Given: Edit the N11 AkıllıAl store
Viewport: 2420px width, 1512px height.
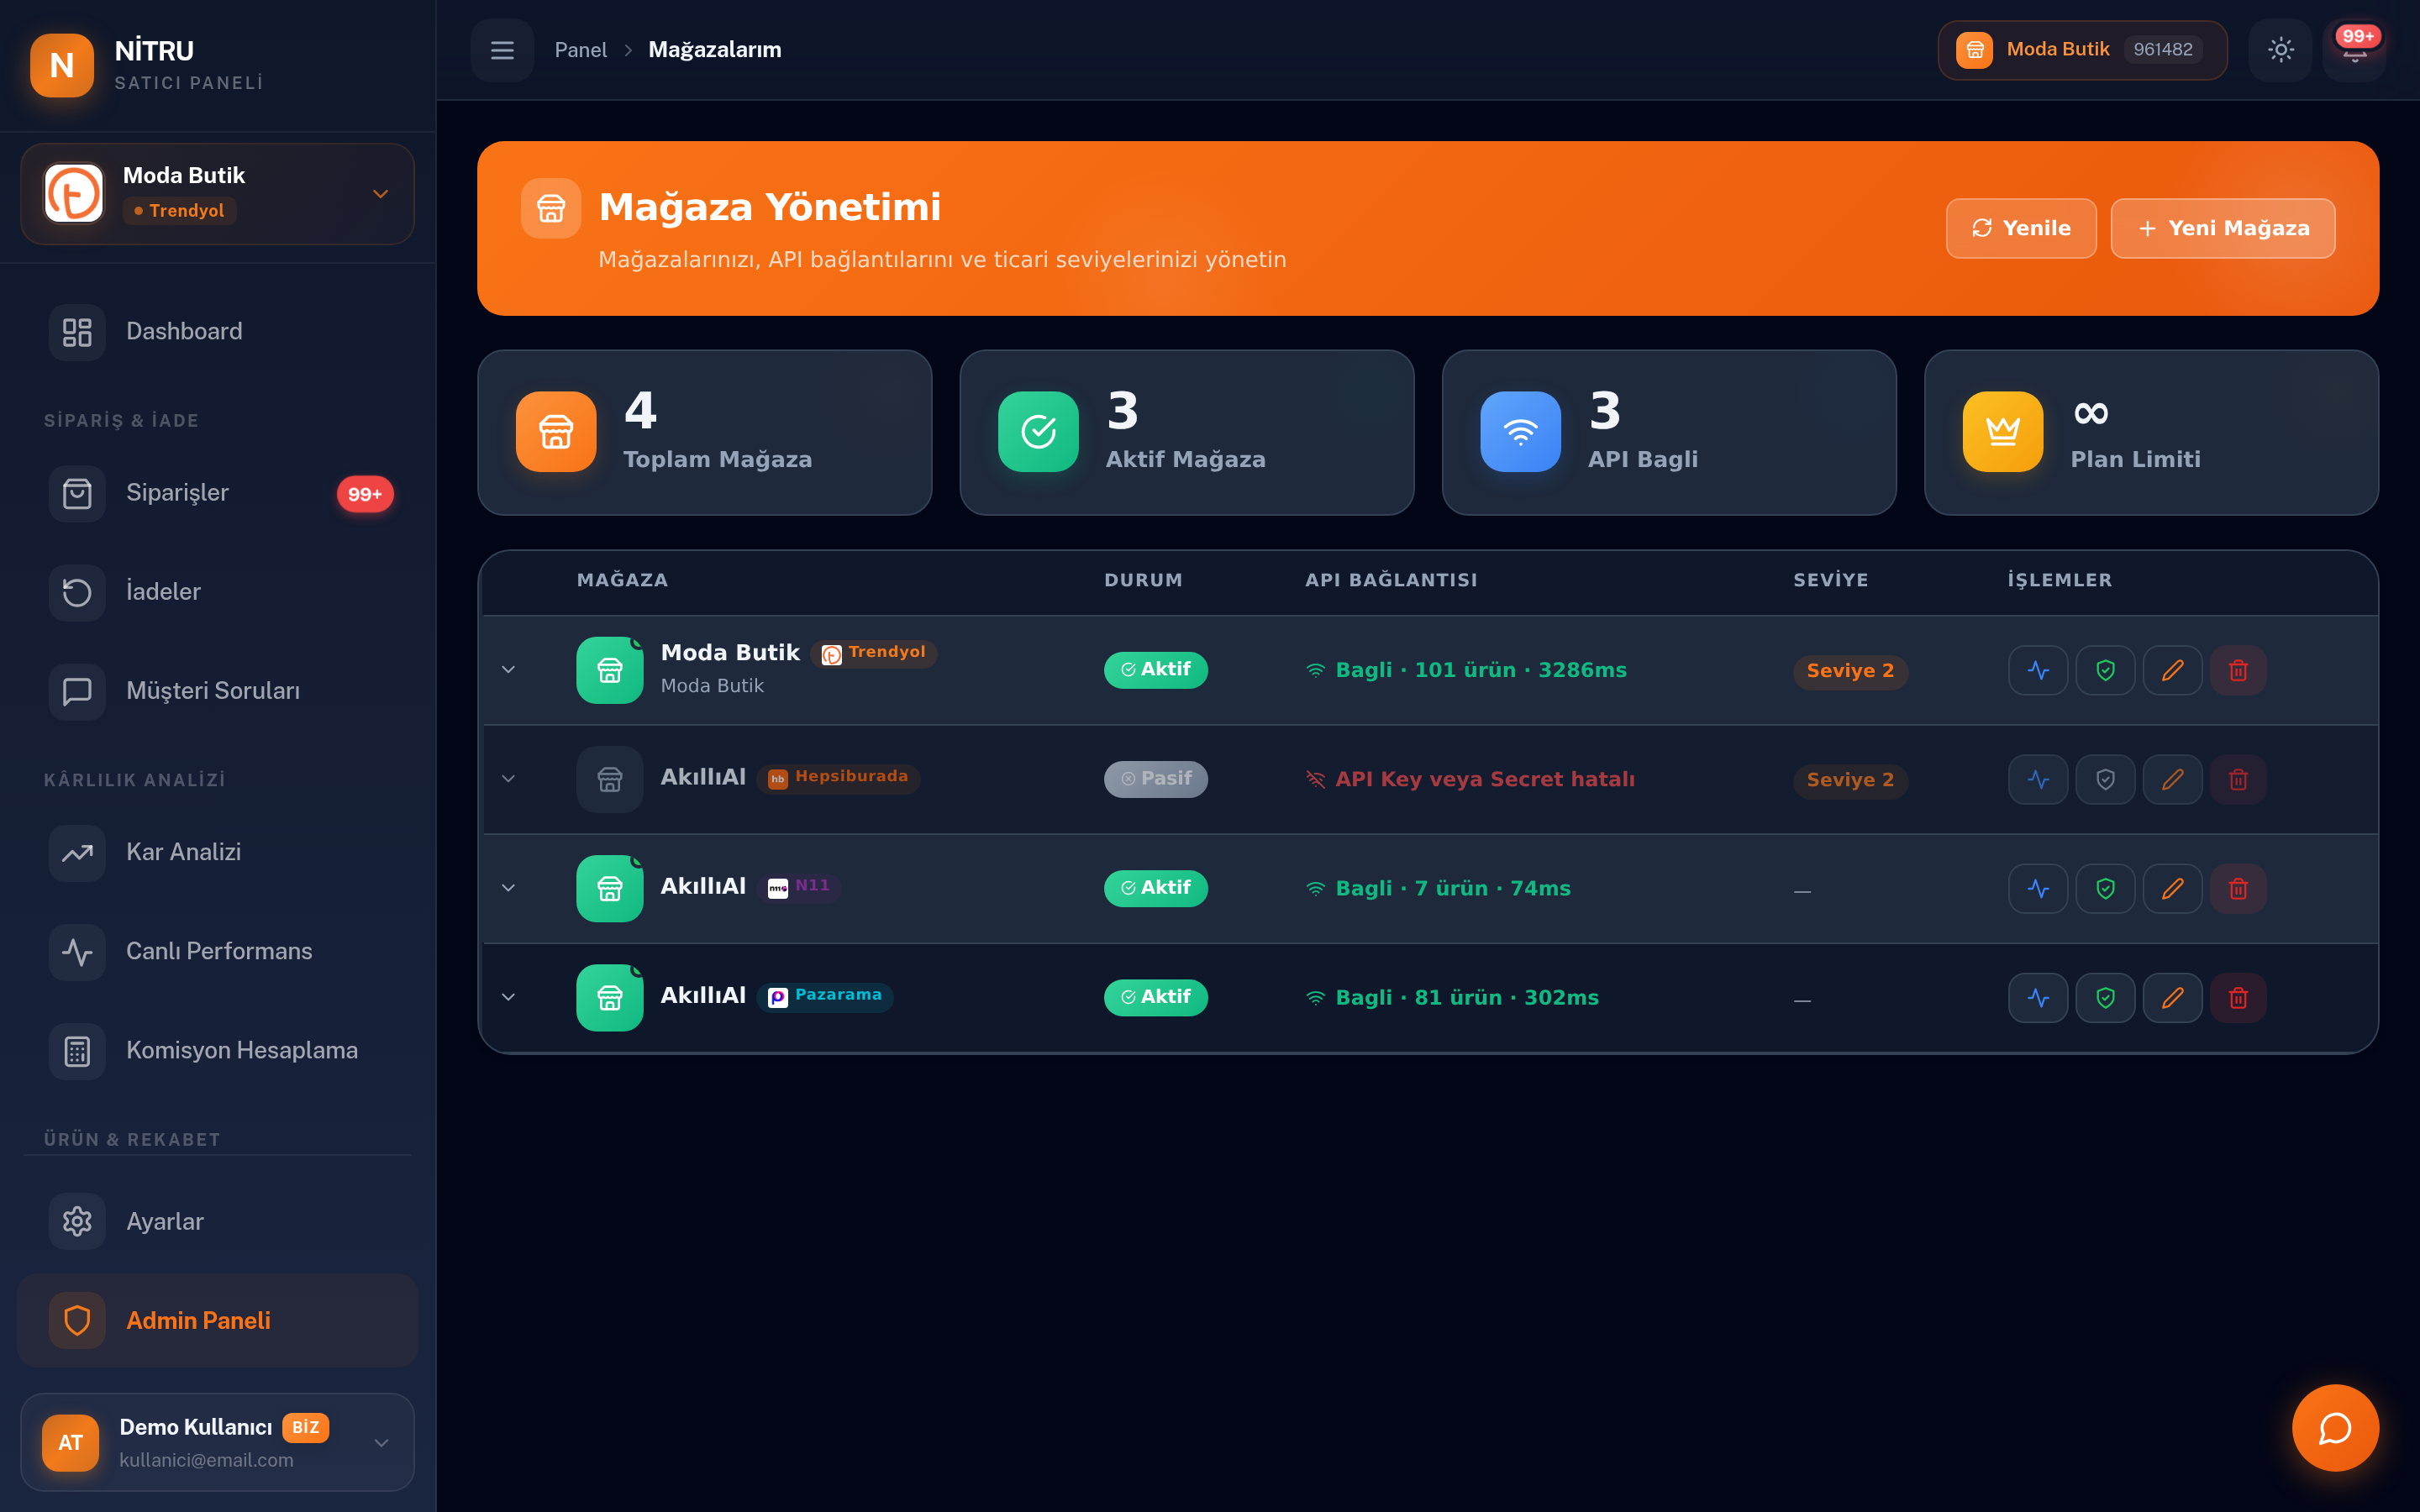Looking at the screenshot, I should pos(2172,888).
